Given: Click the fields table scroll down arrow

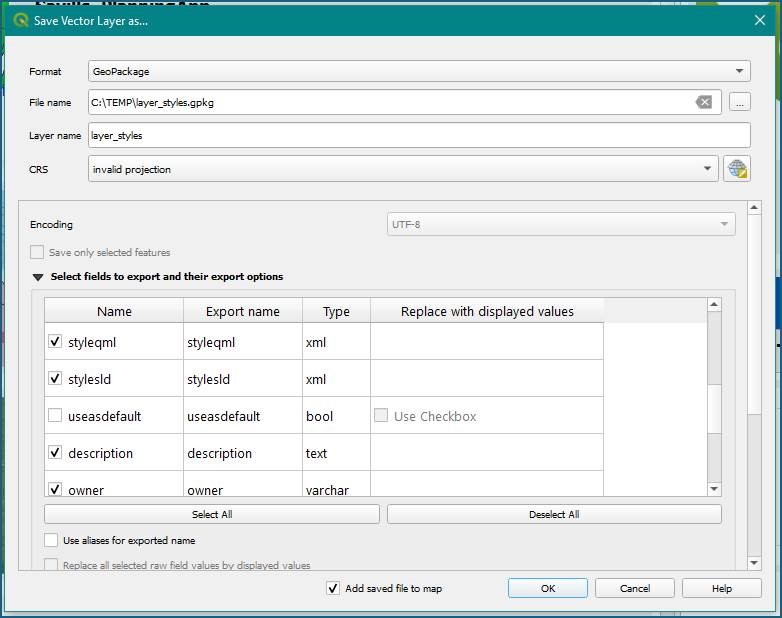Looking at the screenshot, I should point(714,489).
